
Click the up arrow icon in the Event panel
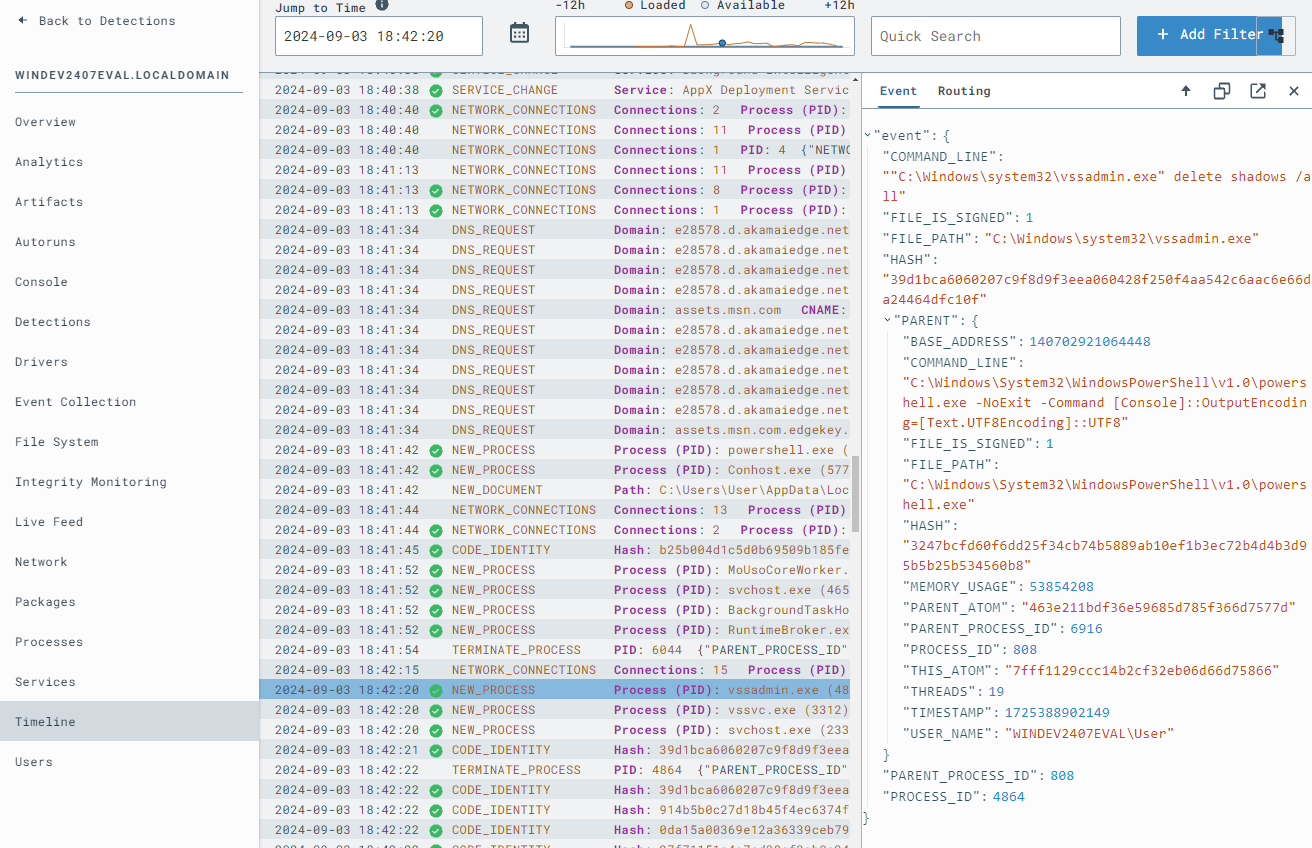pyautogui.click(x=1186, y=91)
